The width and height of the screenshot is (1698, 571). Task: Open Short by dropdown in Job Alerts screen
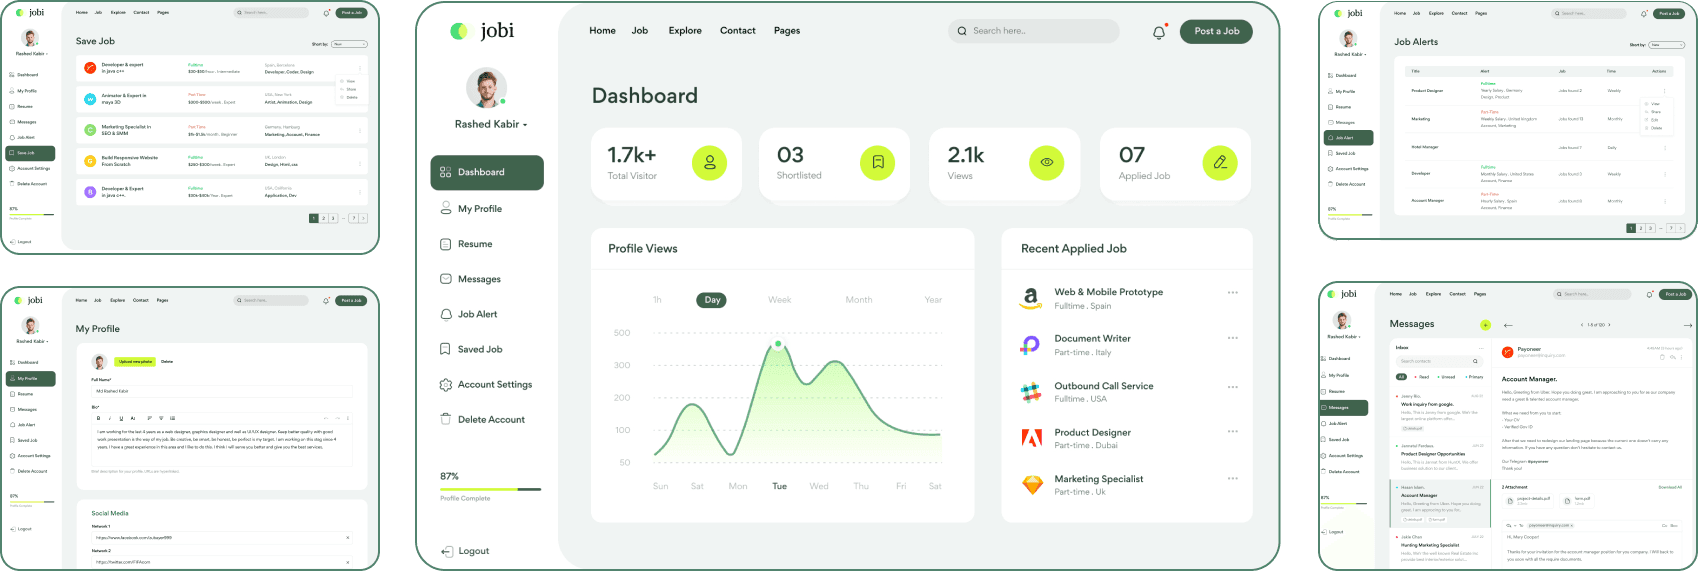pyautogui.click(x=1667, y=45)
